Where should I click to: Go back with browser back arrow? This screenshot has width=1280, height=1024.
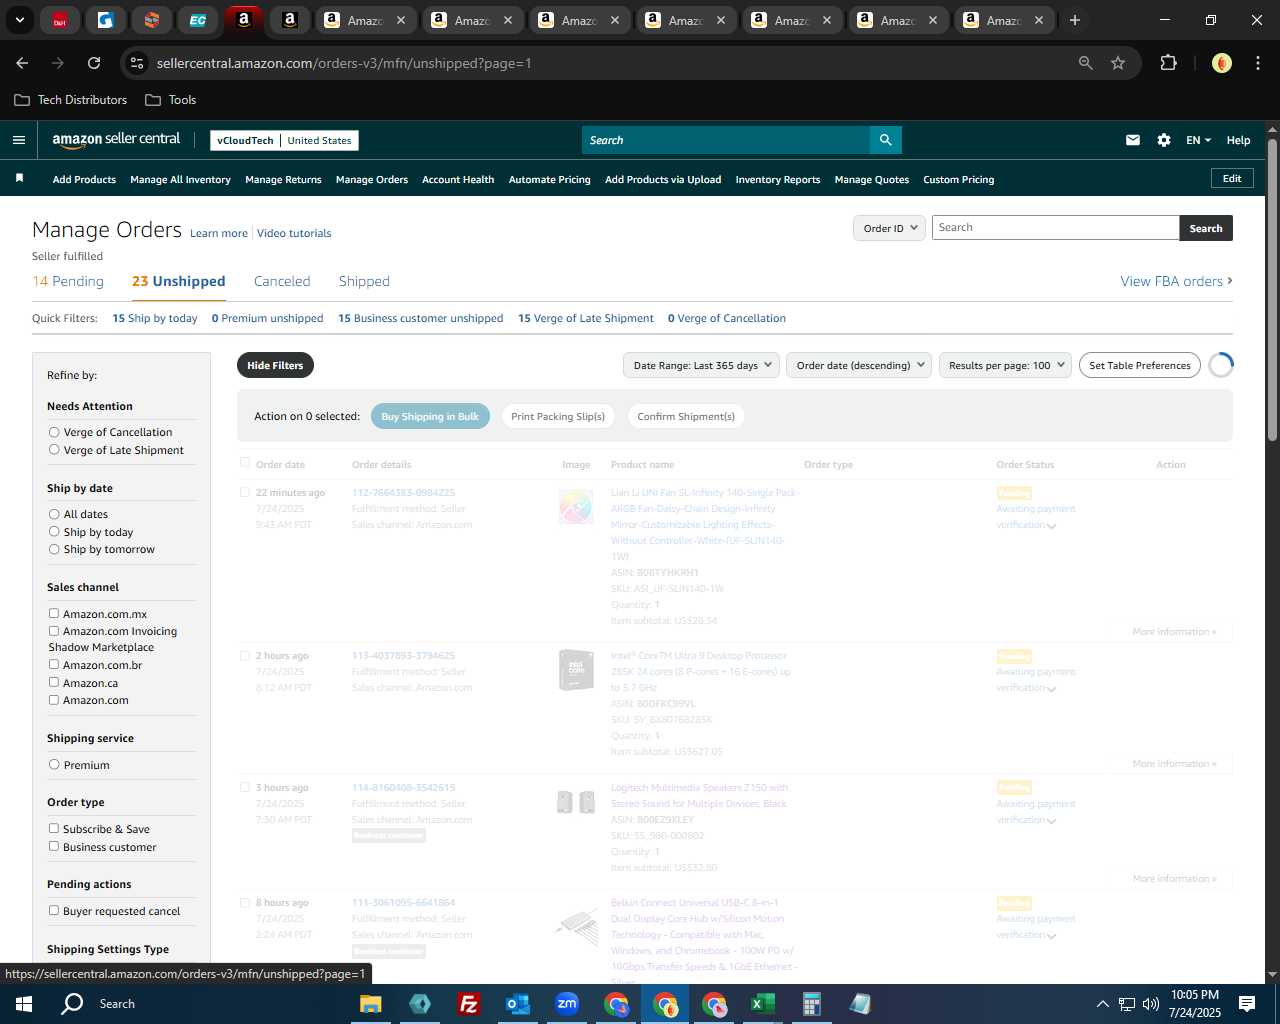(22, 63)
